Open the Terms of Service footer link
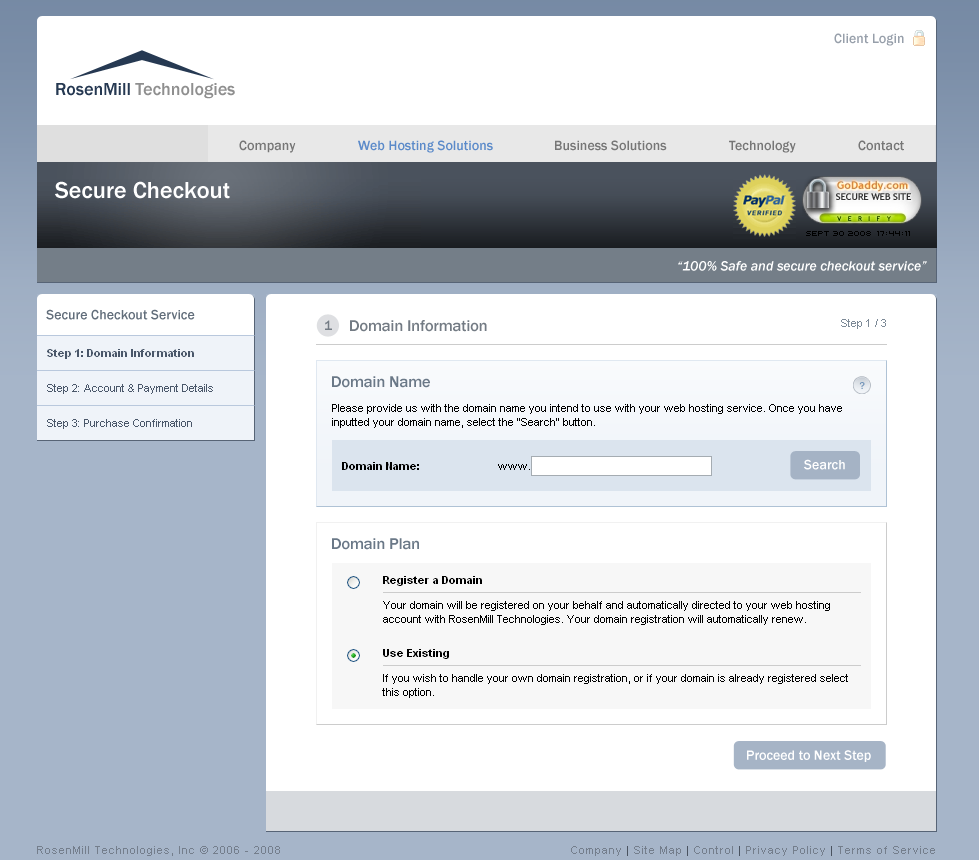 click(x=886, y=850)
